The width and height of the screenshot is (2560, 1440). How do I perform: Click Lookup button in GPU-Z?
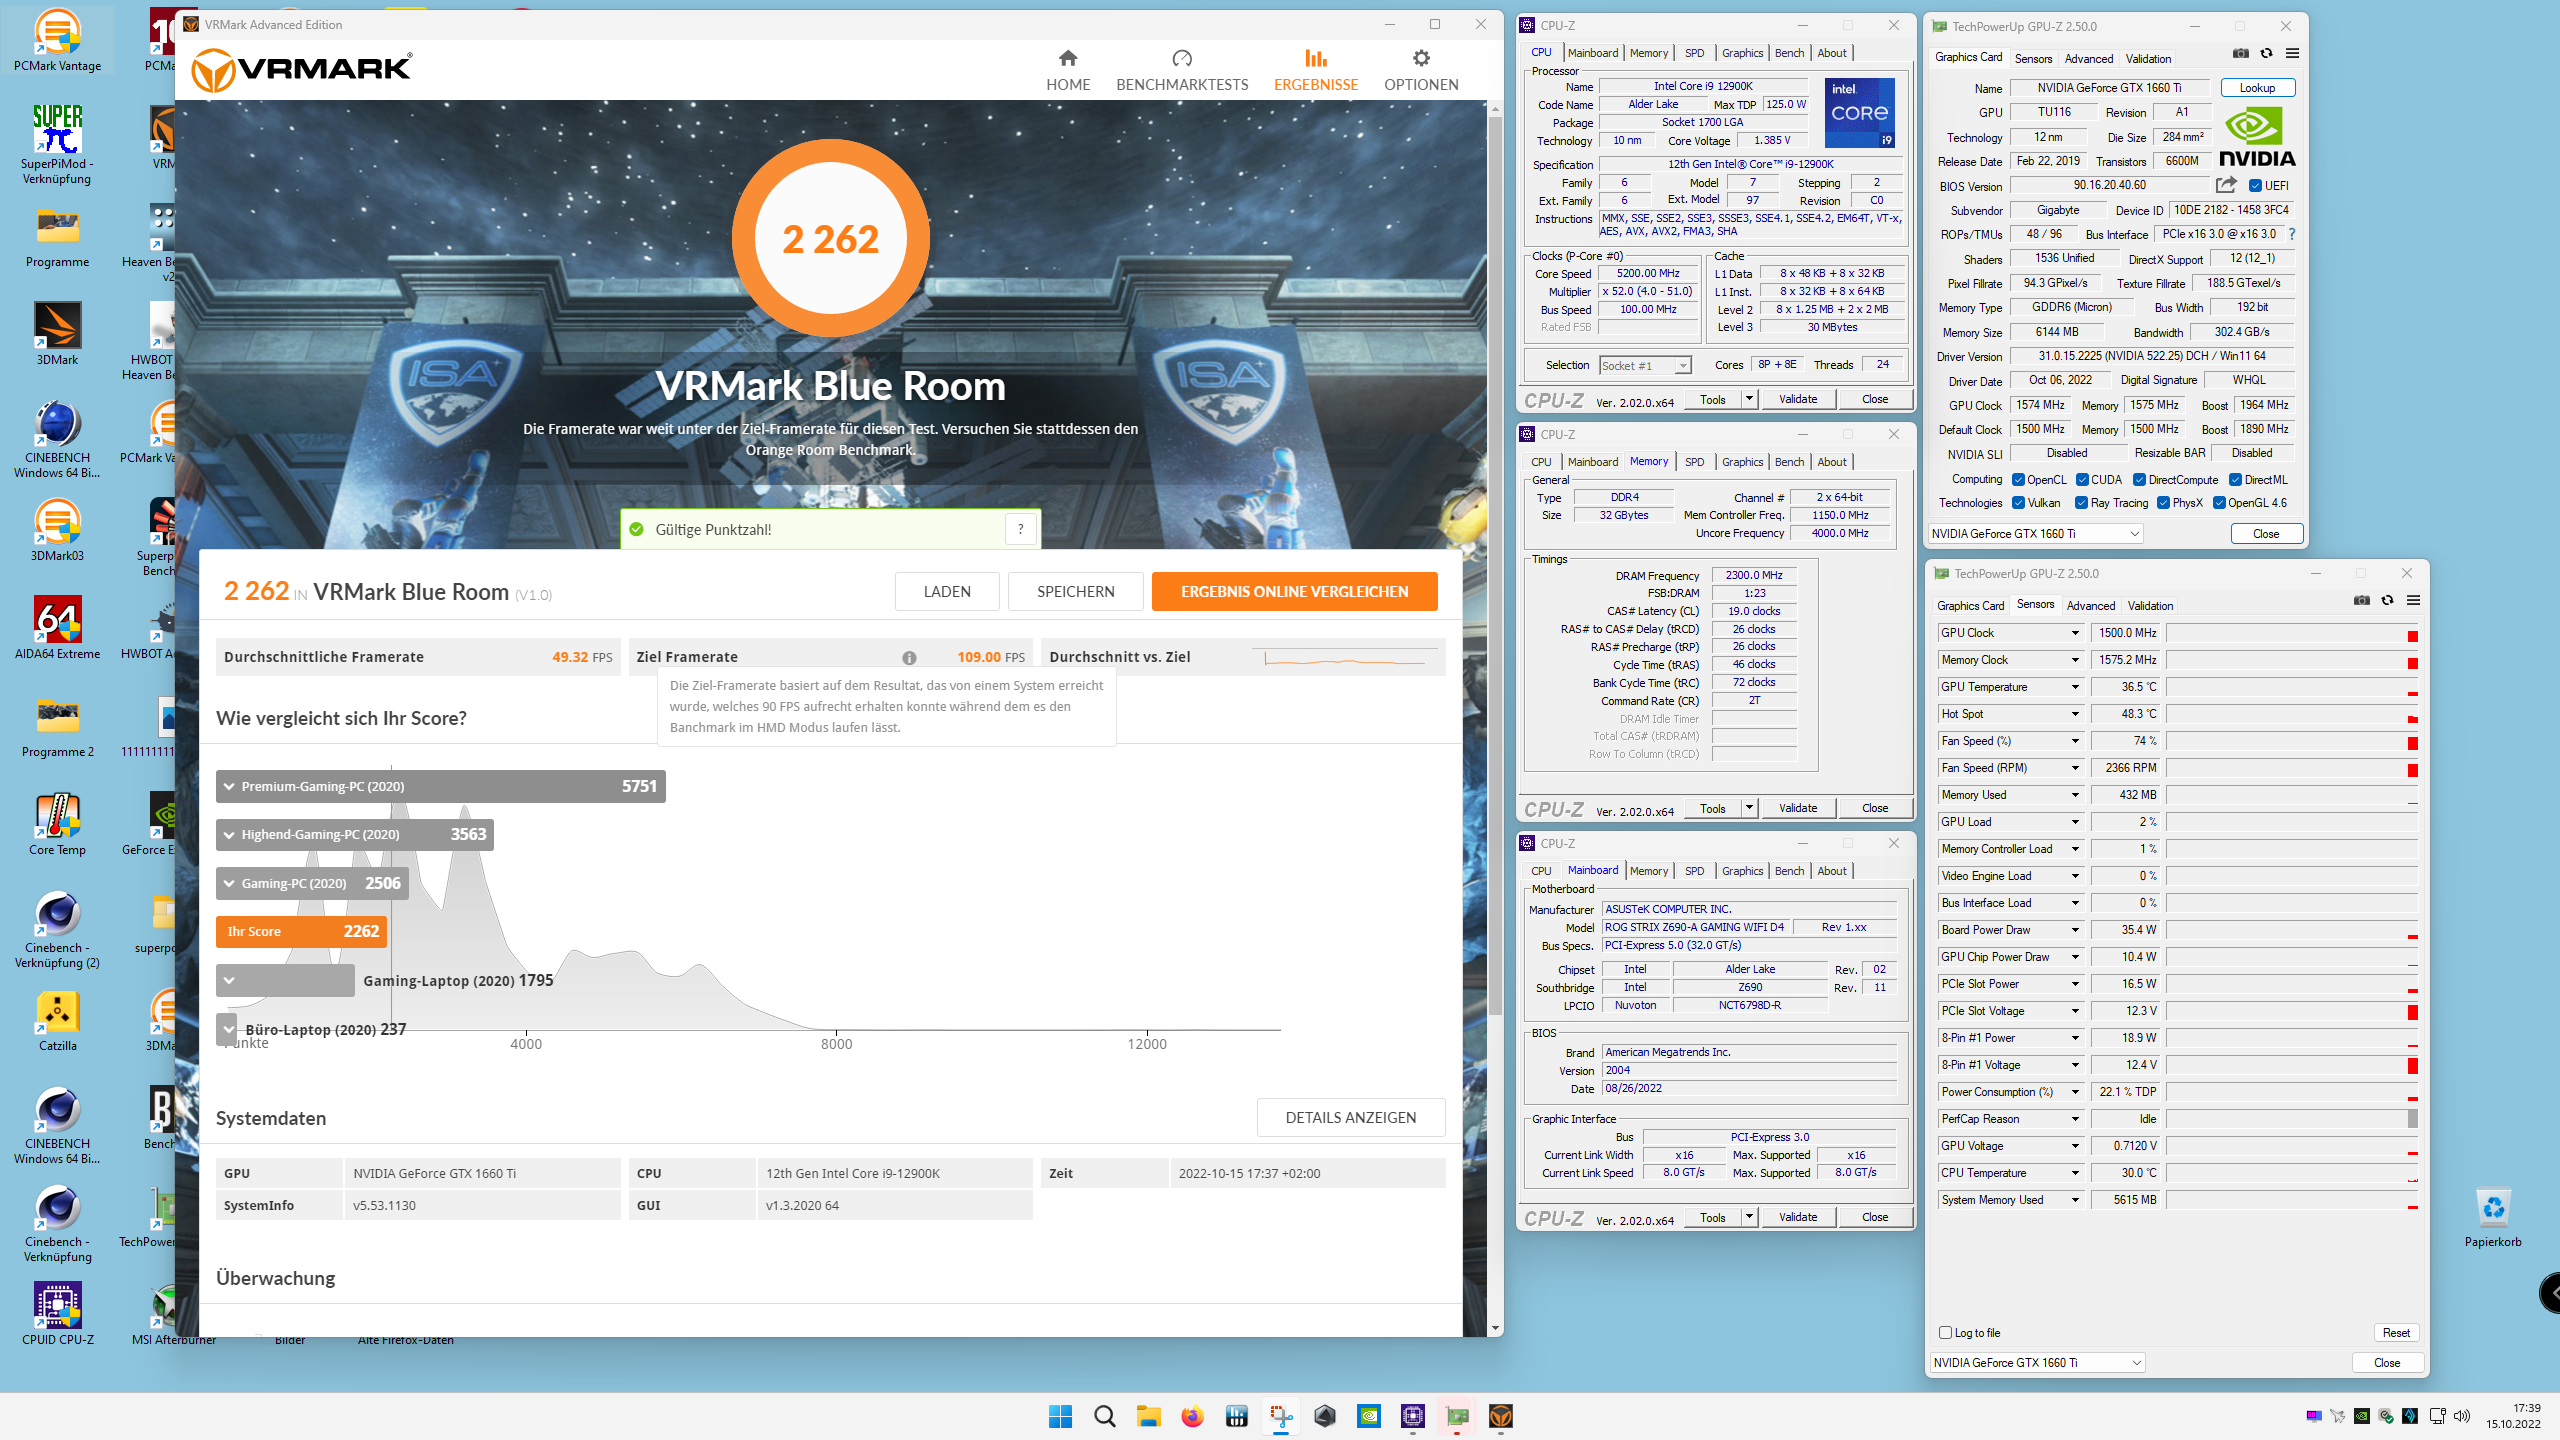click(x=2257, y=88)
